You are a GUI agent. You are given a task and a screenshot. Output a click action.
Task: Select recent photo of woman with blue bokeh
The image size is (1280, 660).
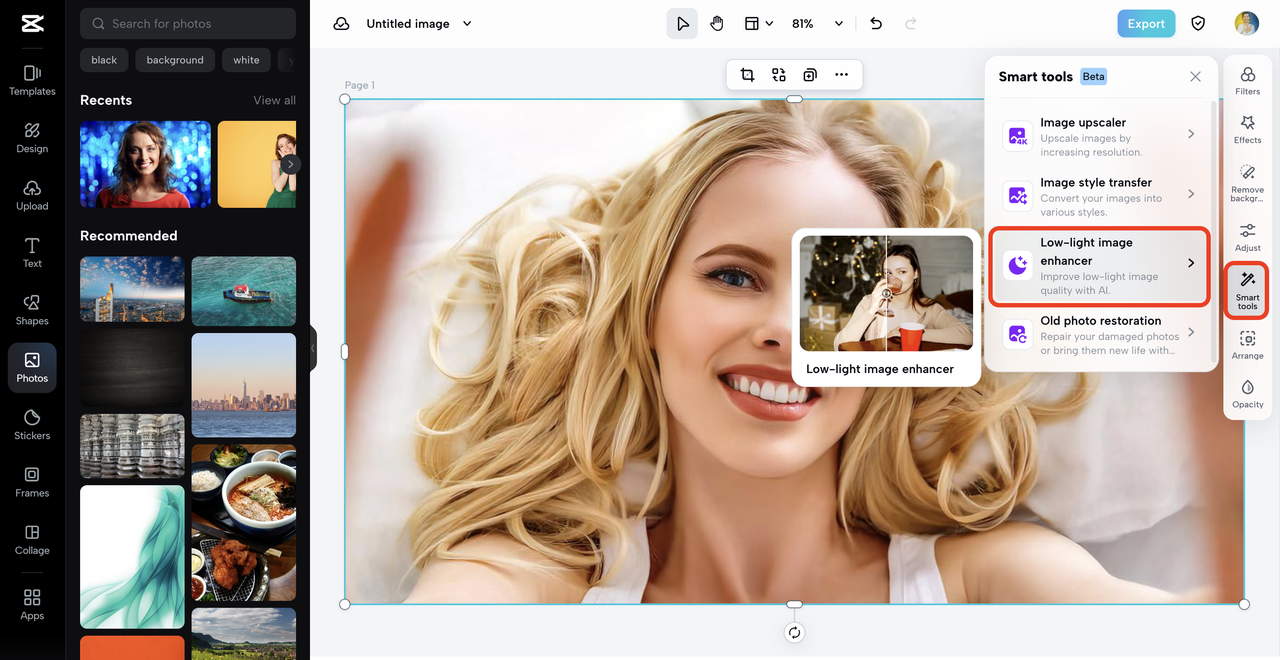pos(145,164)
